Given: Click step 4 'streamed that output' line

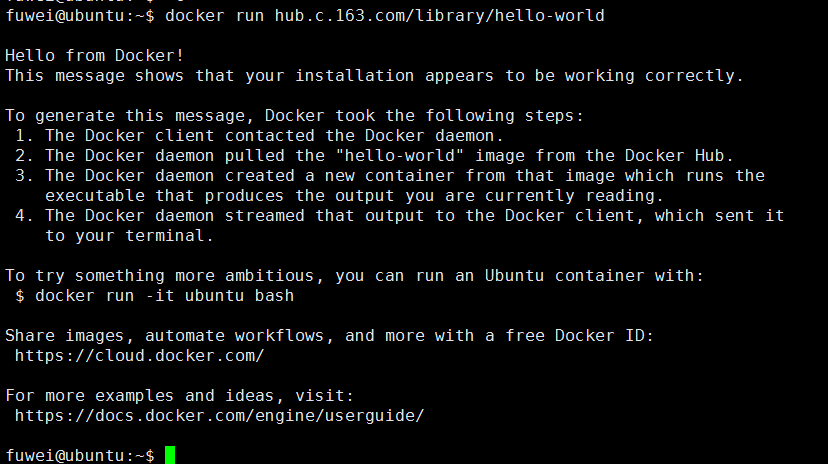Looking at the screenshot, I should click(400, 216).
